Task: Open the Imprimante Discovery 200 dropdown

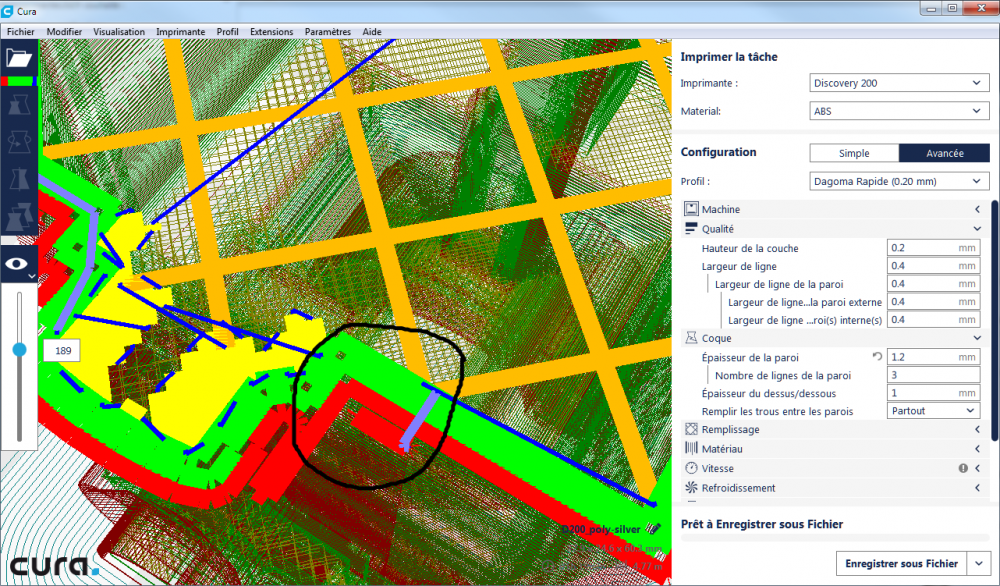Action: click(x=899, y=83)
